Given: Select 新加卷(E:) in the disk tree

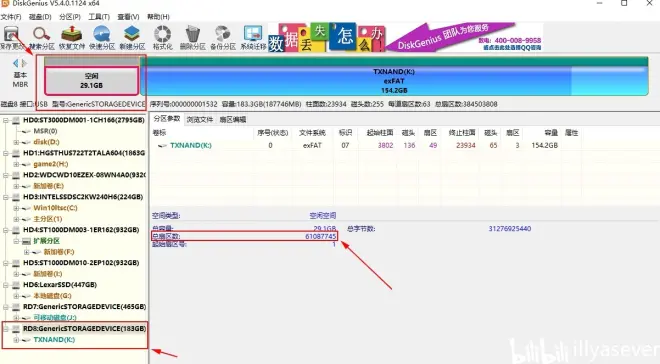Looking at the screenshot, I should click(48, 186).
